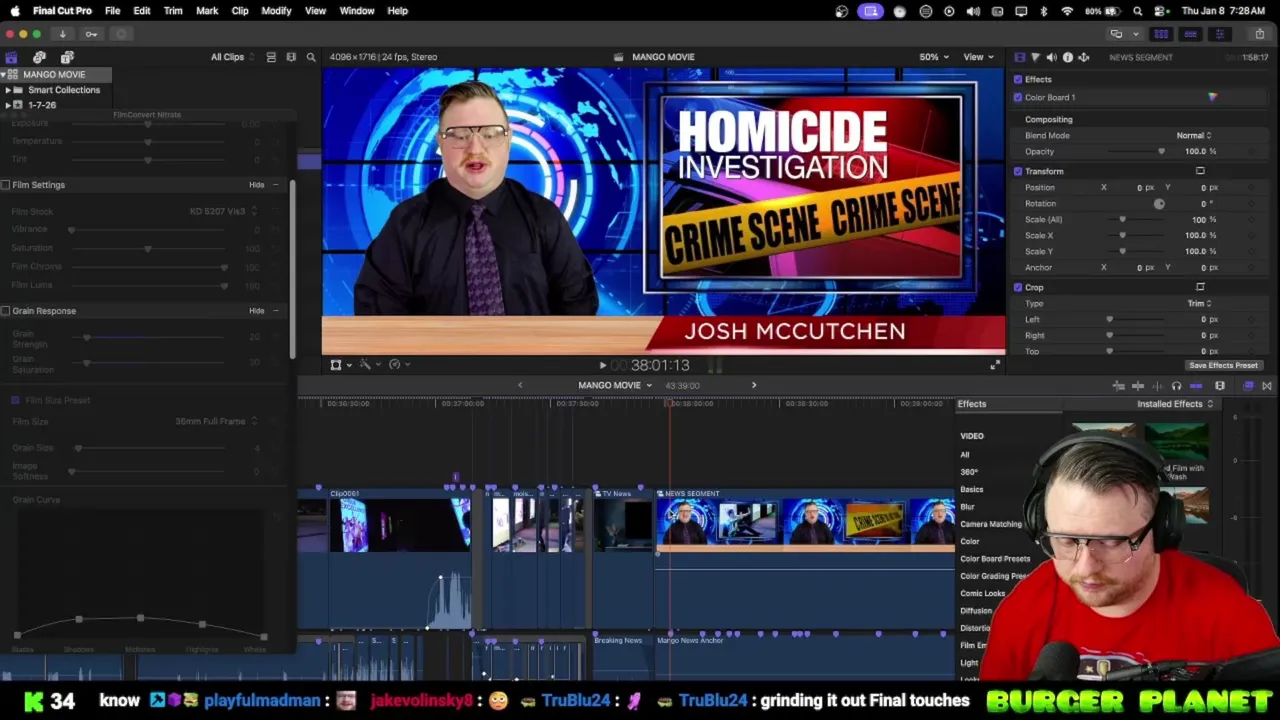
Task: Activate the Crop on-screen controls icon
Action: [1200, 287]
